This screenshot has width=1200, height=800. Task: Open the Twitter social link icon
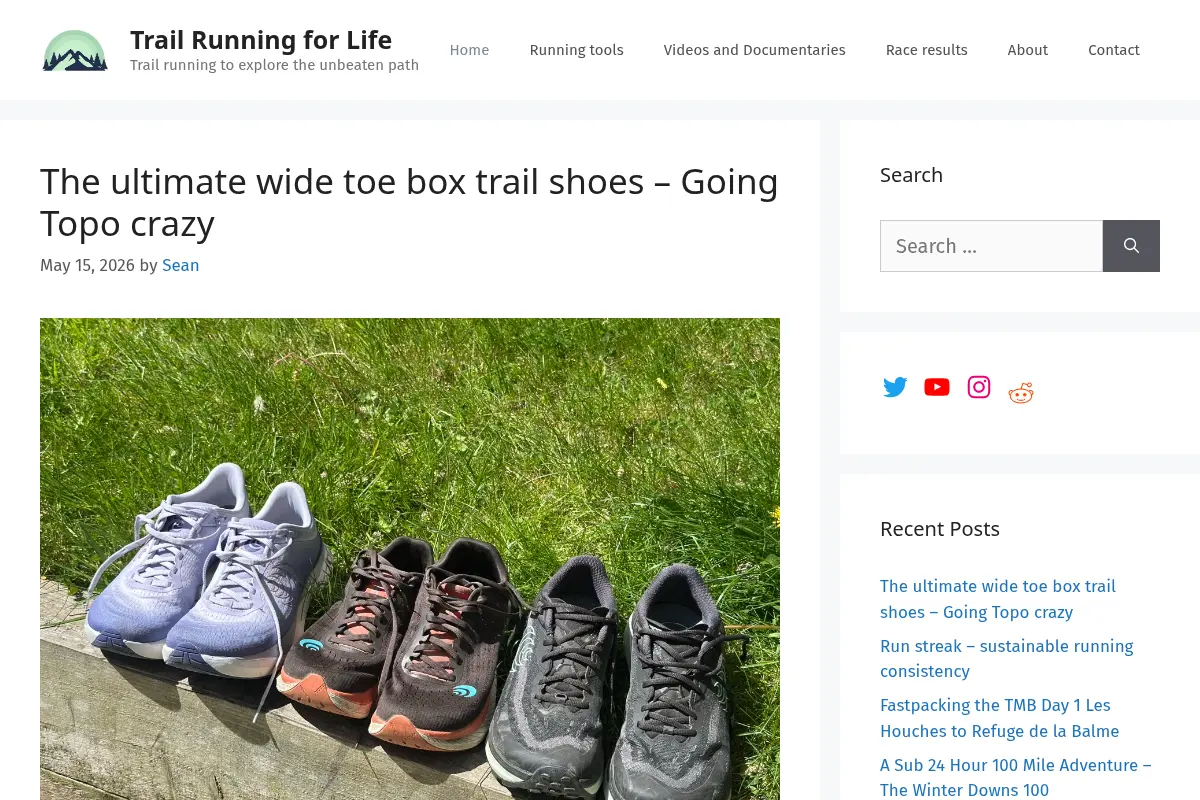[x=895, y=387]
